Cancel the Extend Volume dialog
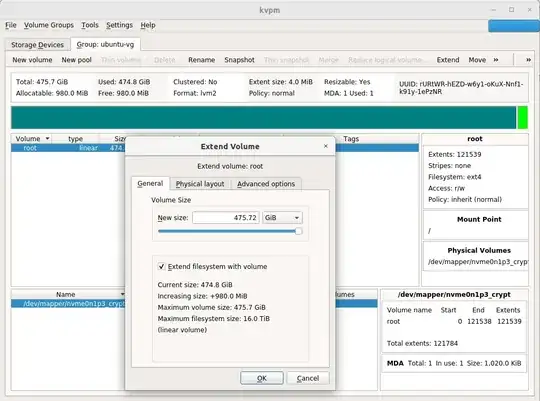 point(308,378)
